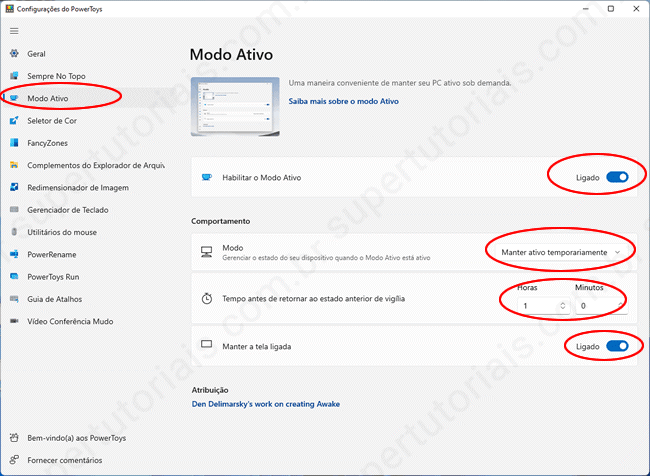Open Den Delimarsky's Awake attribution link
This screenshot has width=650, height=476.
(265, 404)
